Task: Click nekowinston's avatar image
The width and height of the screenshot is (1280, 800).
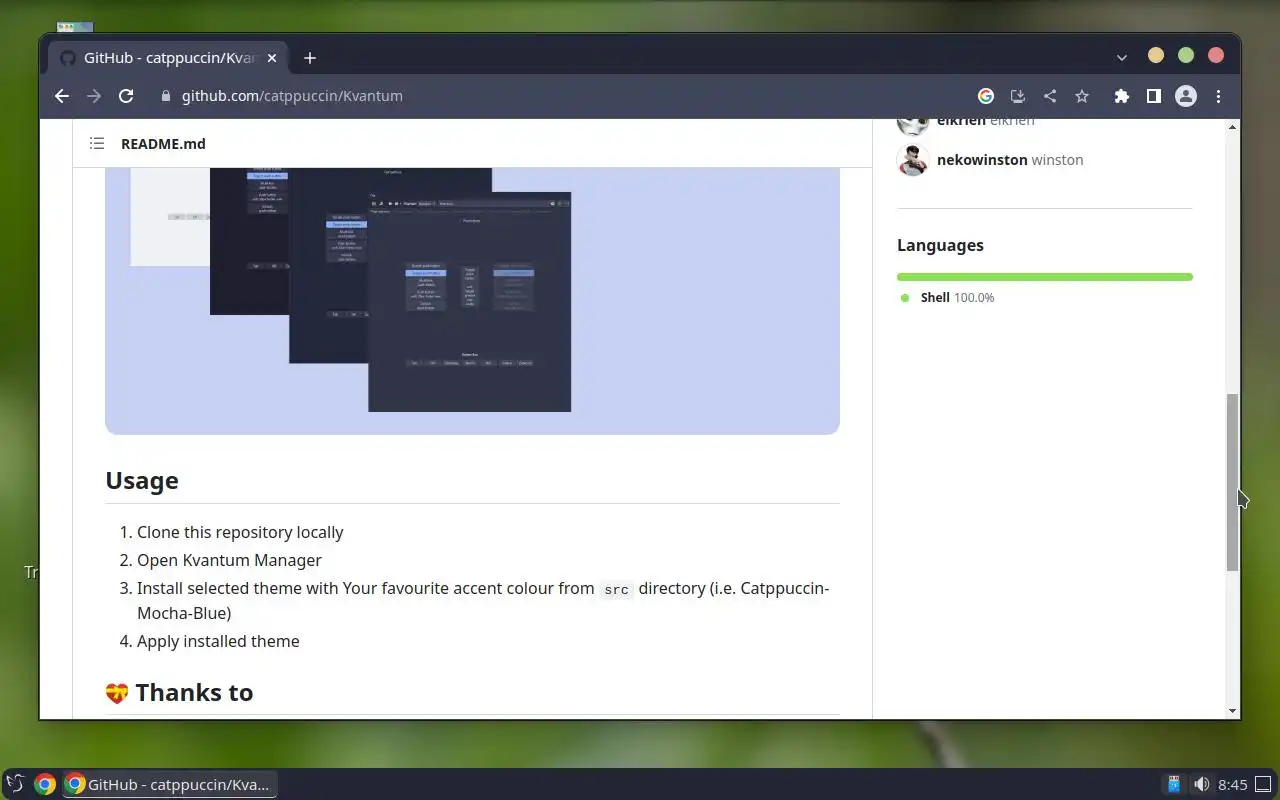Action: click(913, 160)
